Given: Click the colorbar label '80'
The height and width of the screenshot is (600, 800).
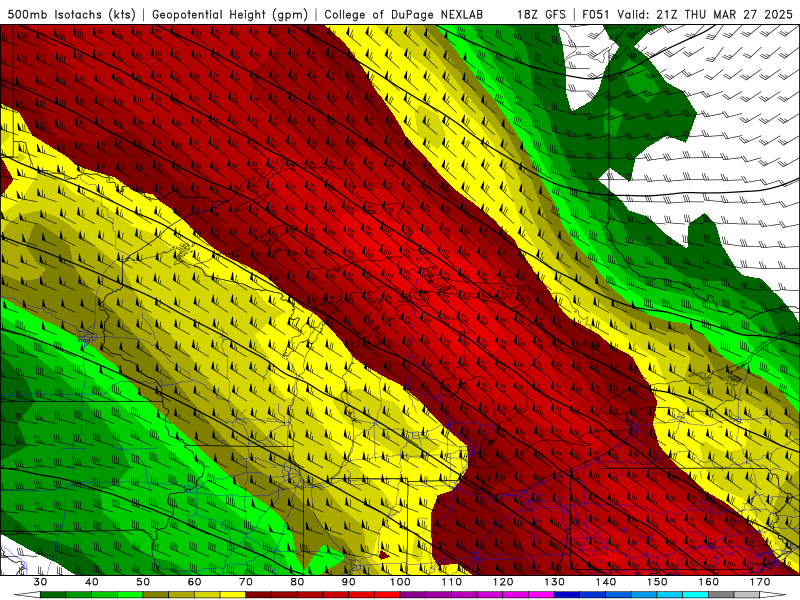Looking at the screenshot, I should click(x=297, y=582).
